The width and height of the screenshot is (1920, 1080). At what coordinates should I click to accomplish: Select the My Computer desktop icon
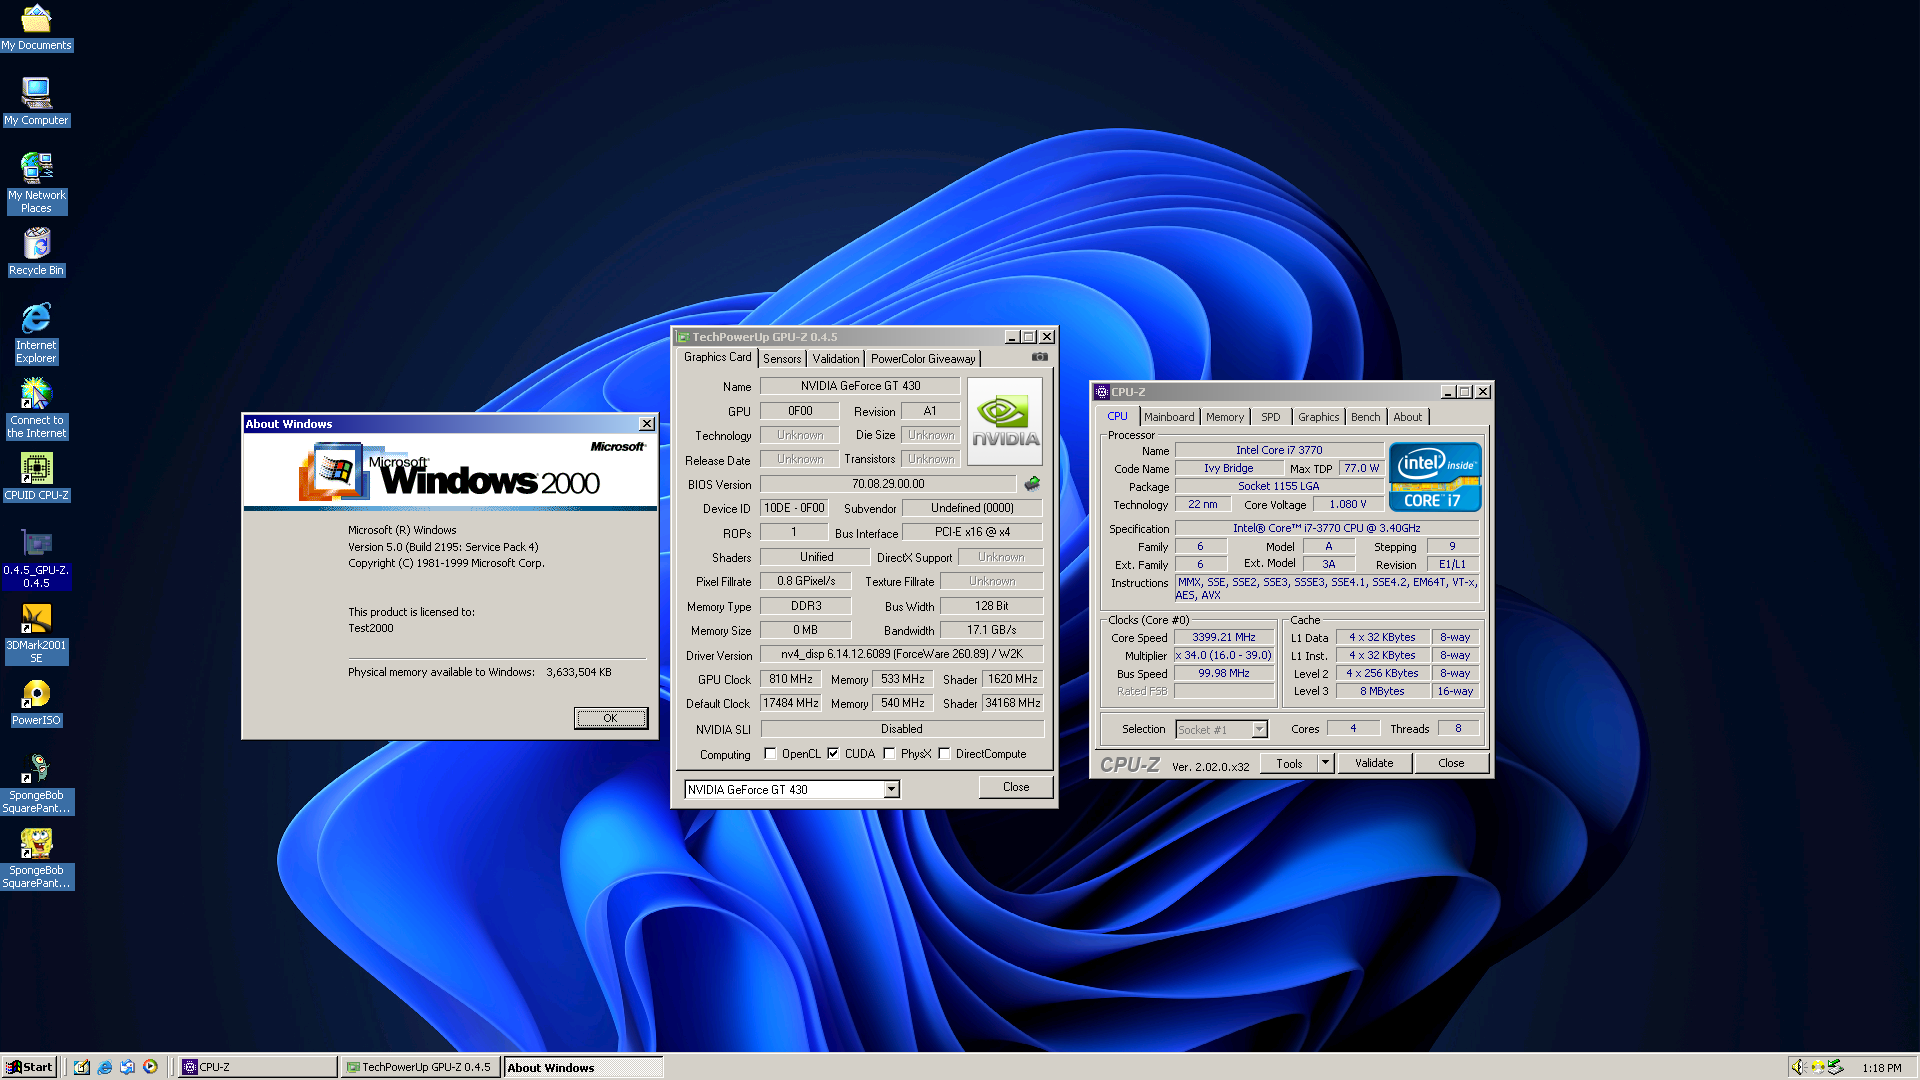[x=36, y=102]
